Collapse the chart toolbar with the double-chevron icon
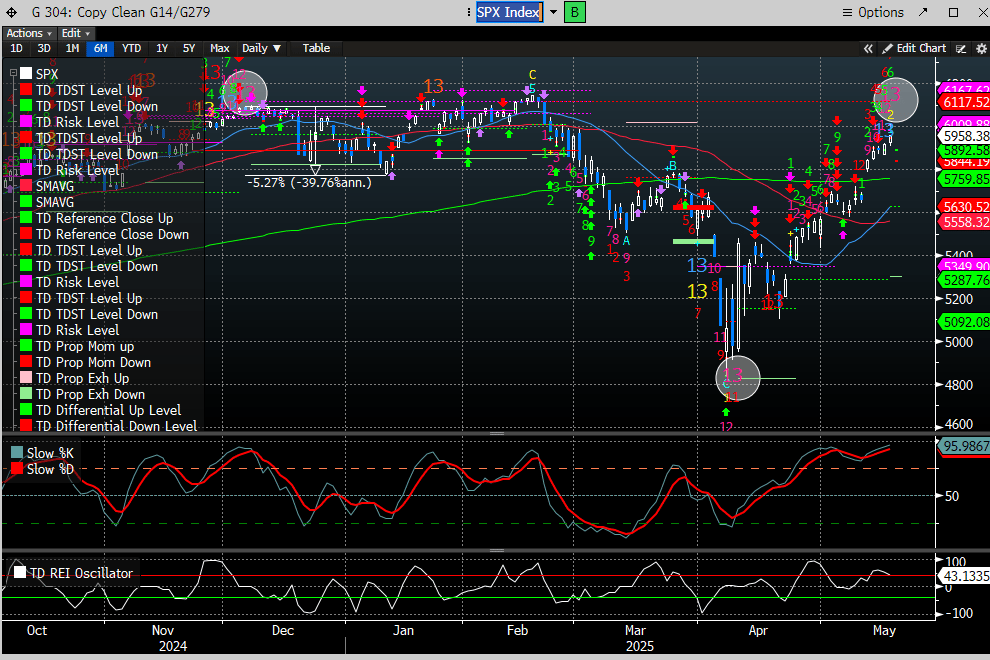Viewport: 990px width, 660px height. tap(869, 49)
